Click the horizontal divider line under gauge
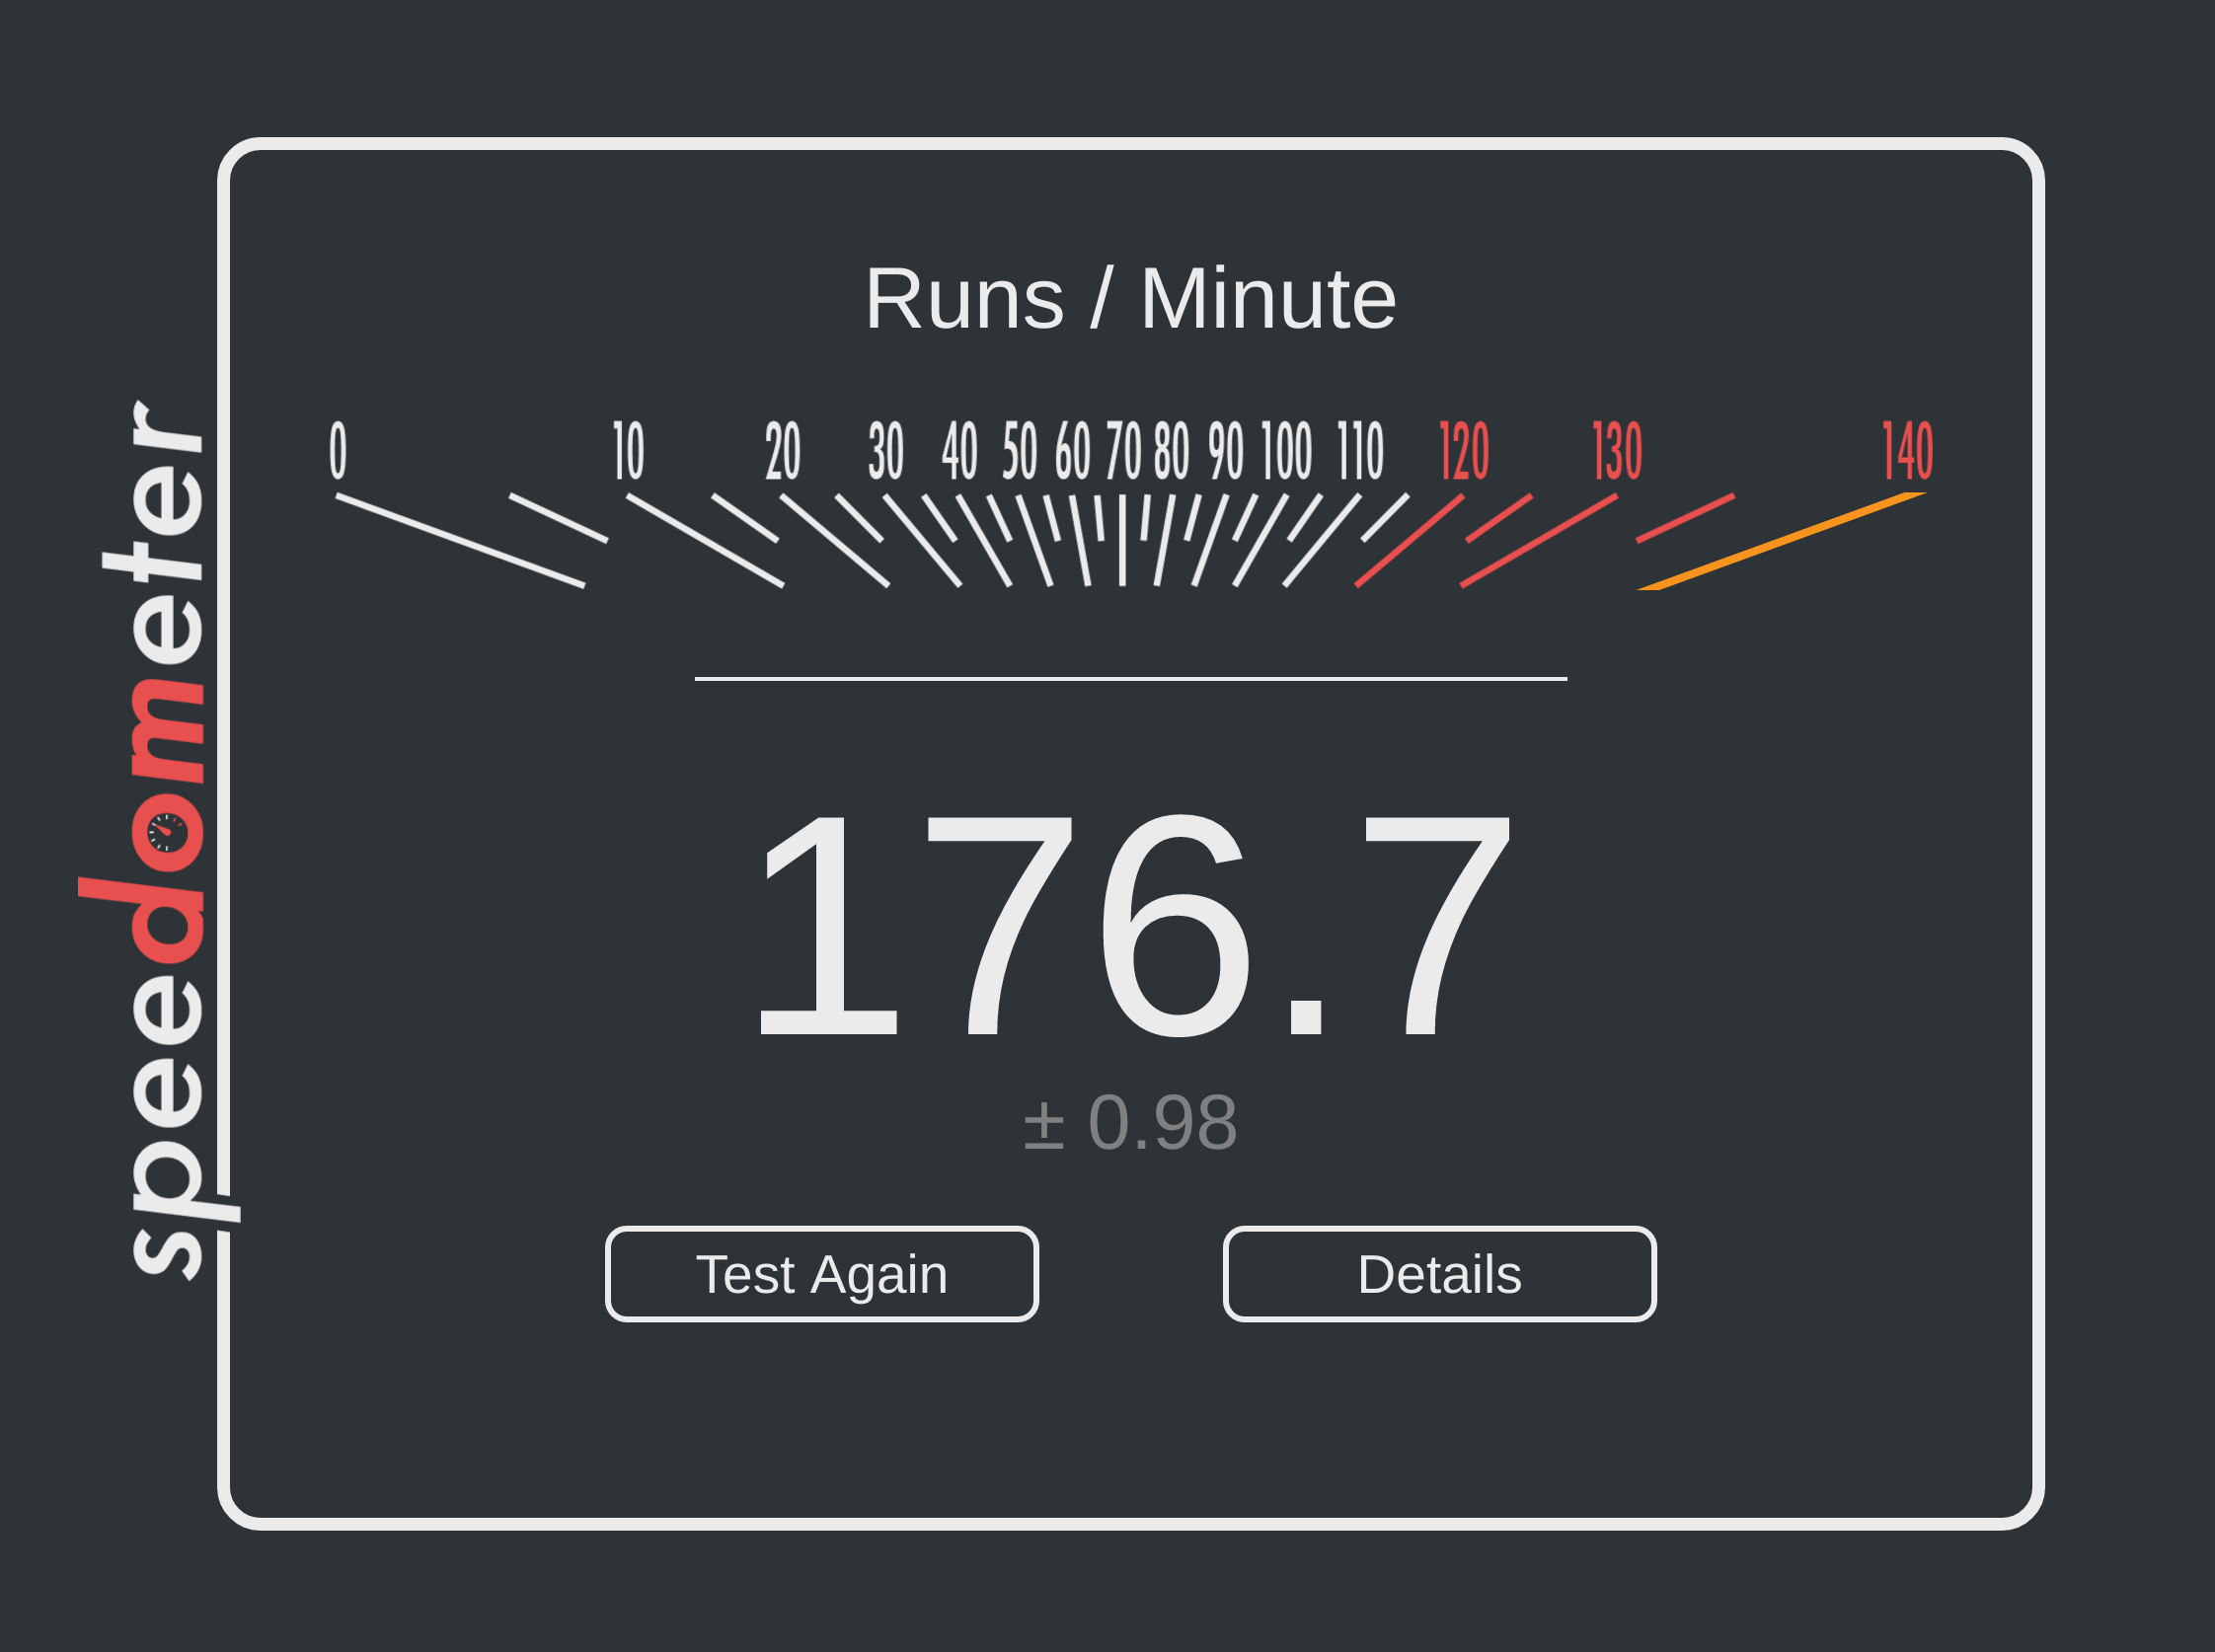This screenshot has width=2215, height=1652. 1130,679
